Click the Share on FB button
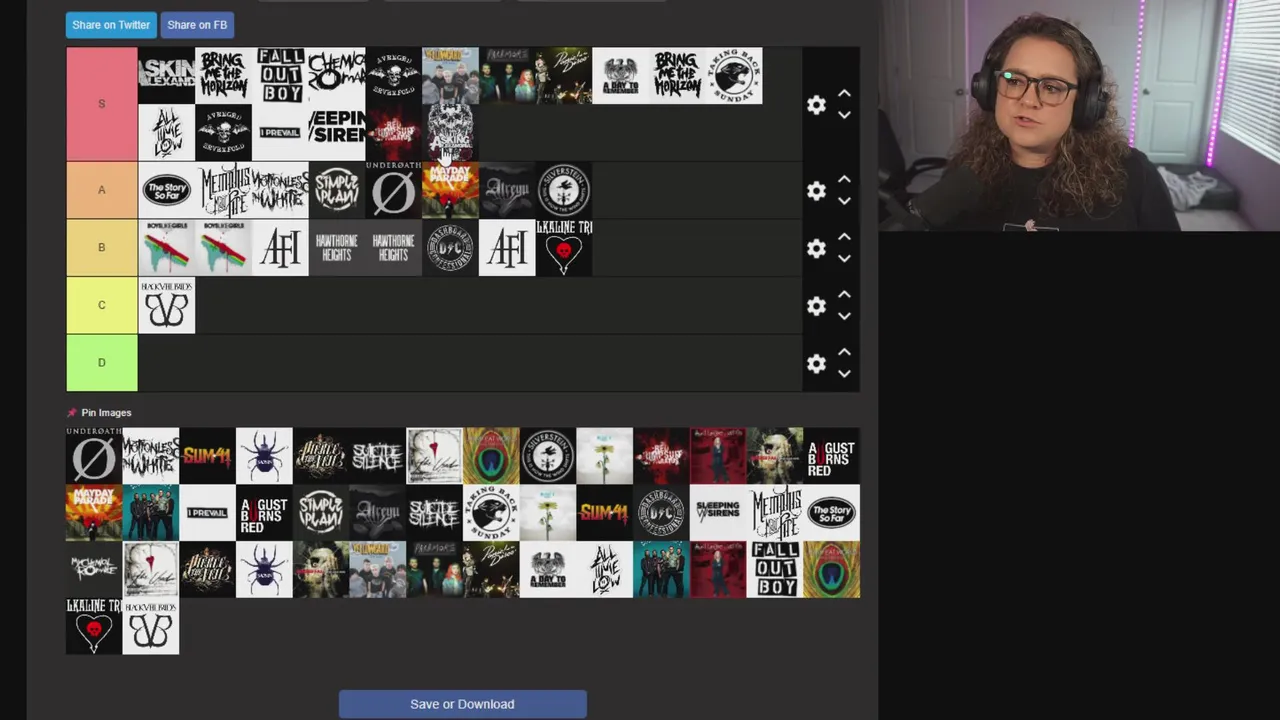1280x720 pixels. [x=197, y=24]
